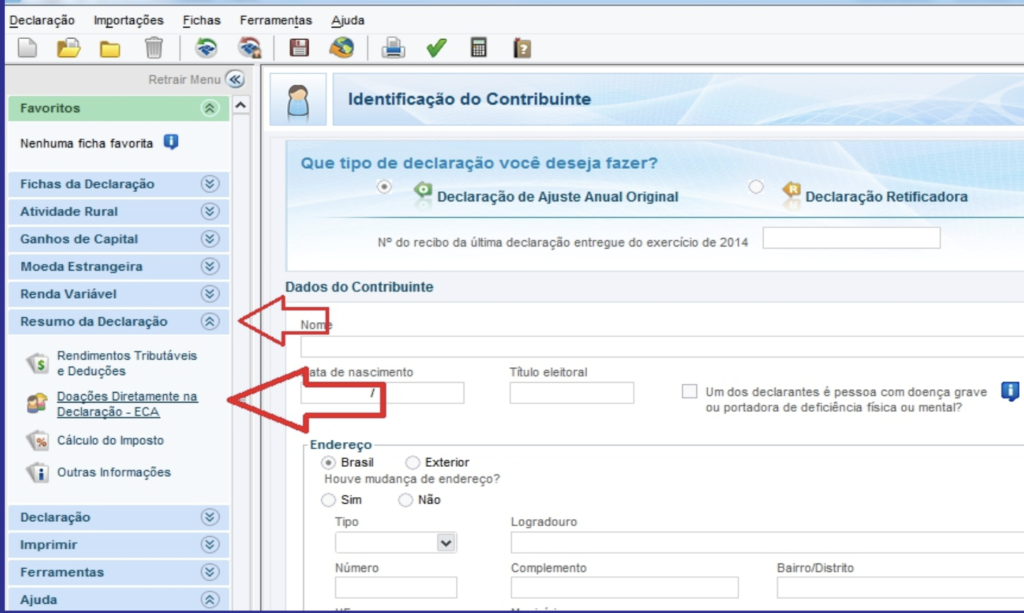Screen dimensions: 1024x613
Task: Click the Logradouro input field
Action: tap(767, 542)
